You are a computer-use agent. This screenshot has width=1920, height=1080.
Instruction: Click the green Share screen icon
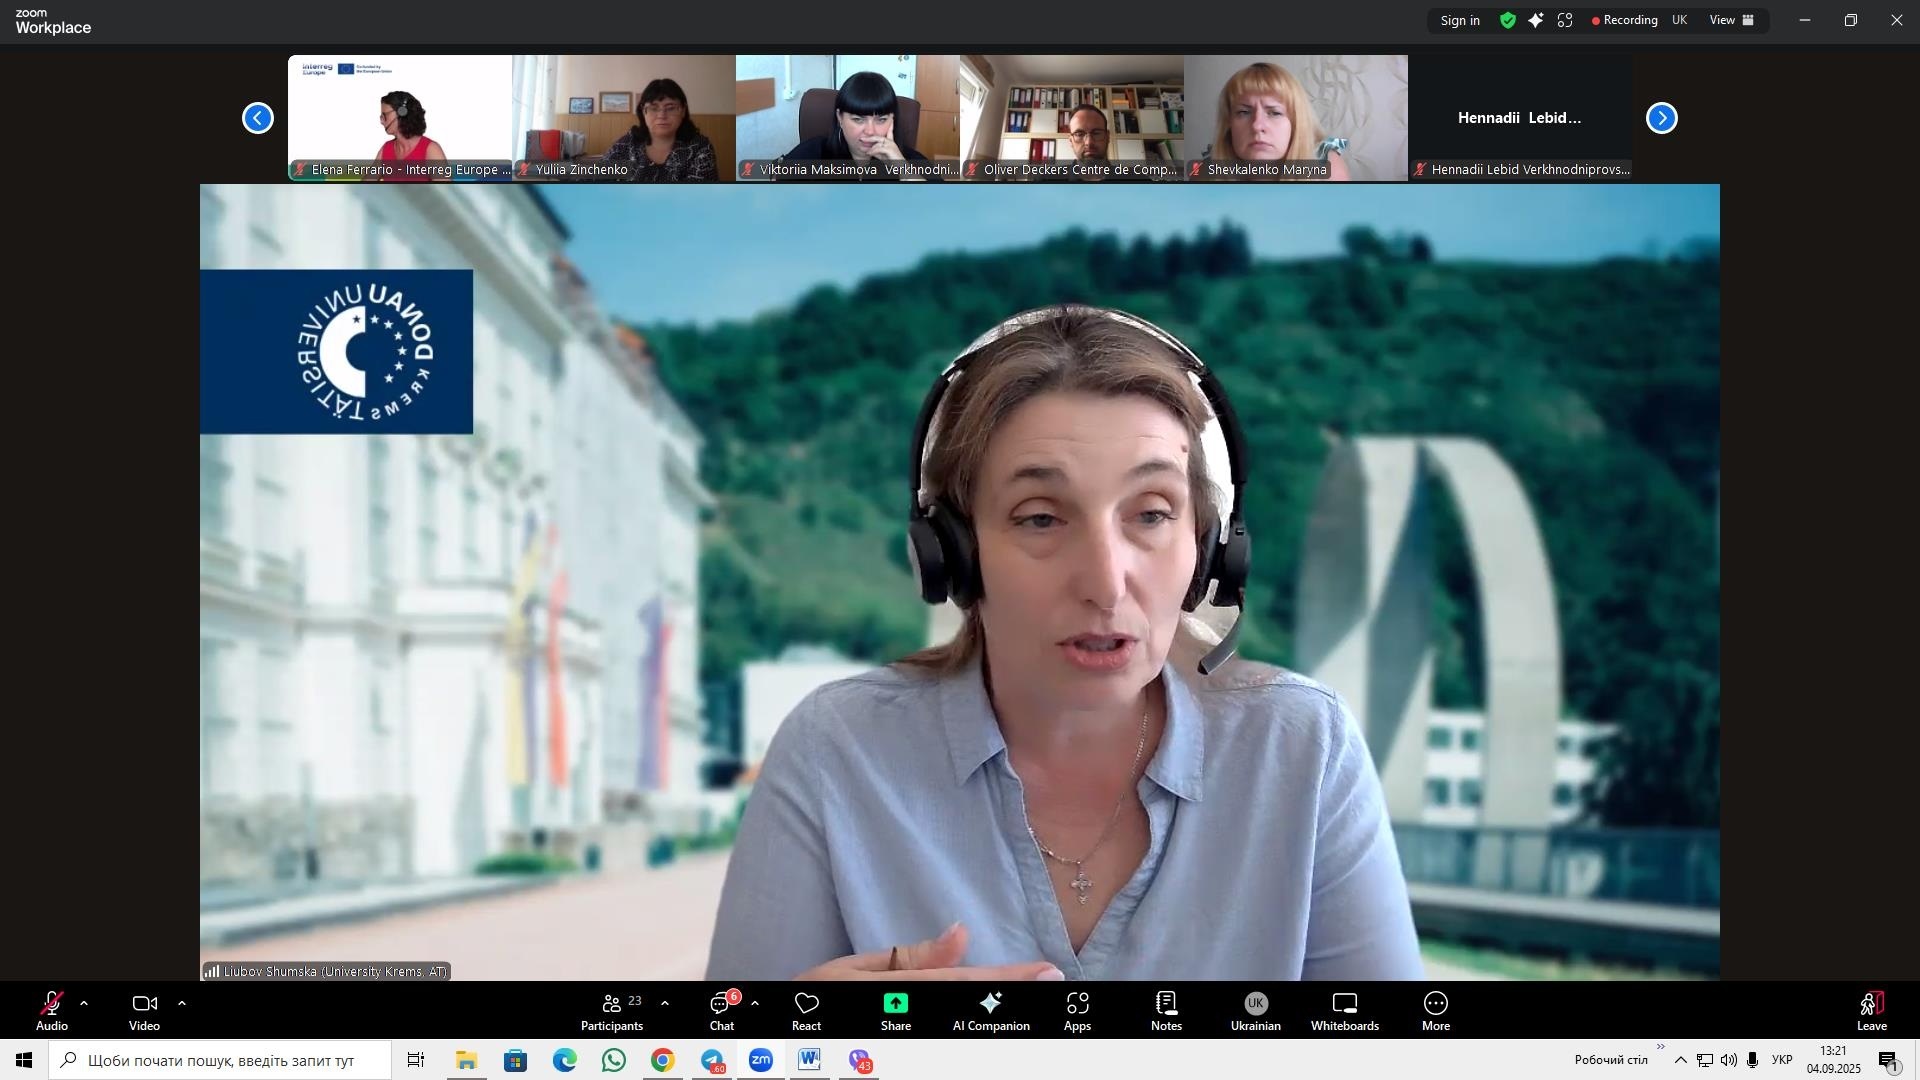pos(896,1004)
